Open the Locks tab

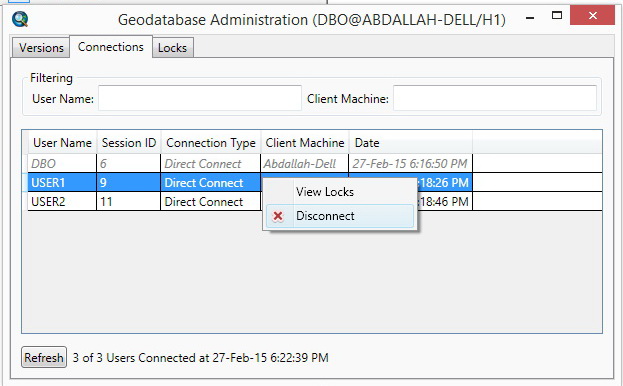pyautogui.click(x=172, y=48)
